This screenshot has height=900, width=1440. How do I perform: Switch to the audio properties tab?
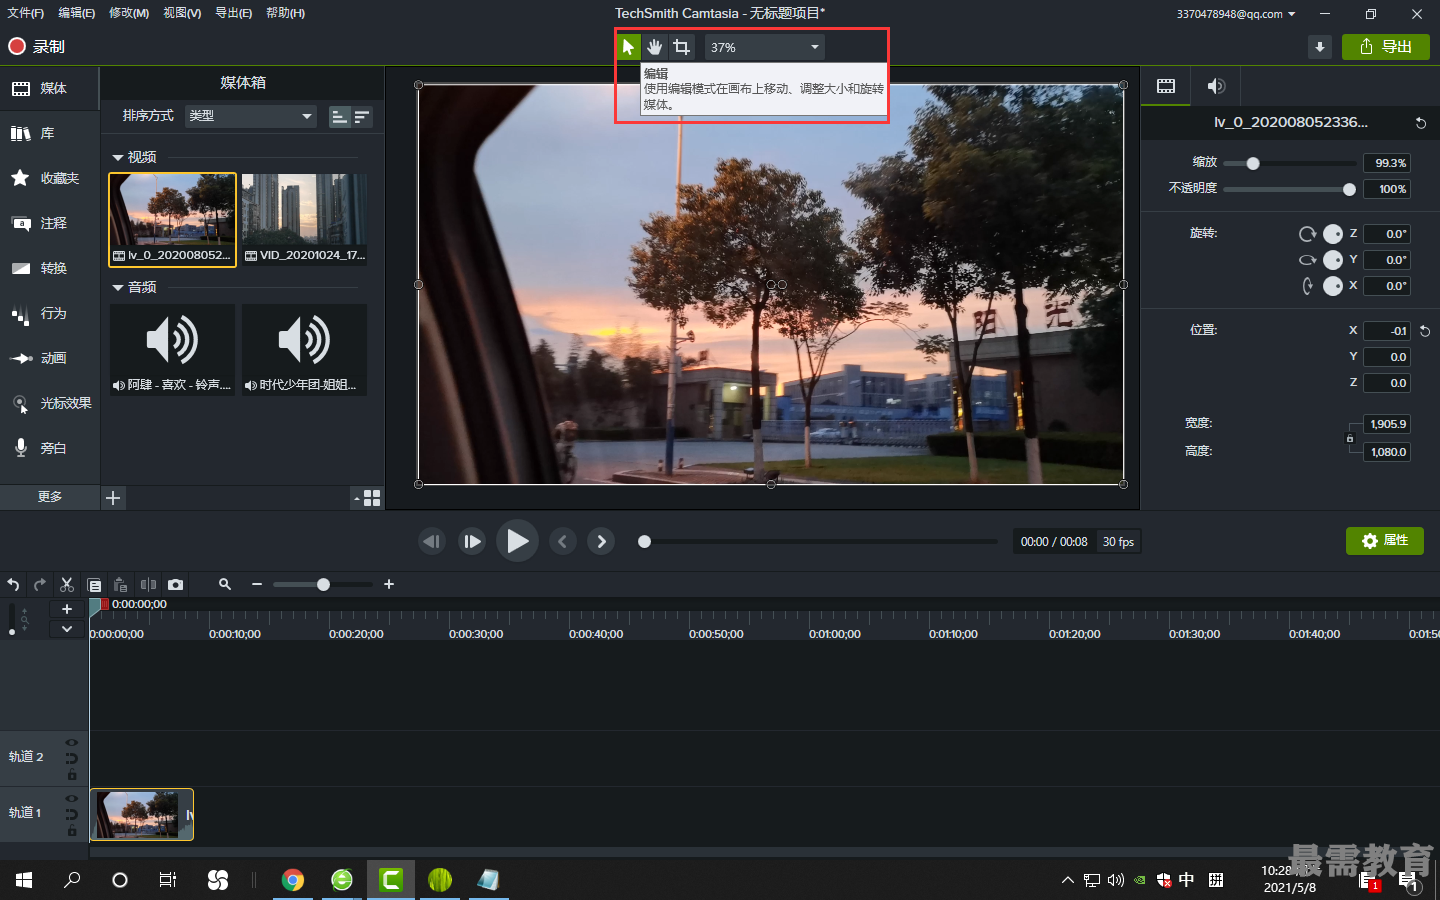click(x=1216, y=86)
